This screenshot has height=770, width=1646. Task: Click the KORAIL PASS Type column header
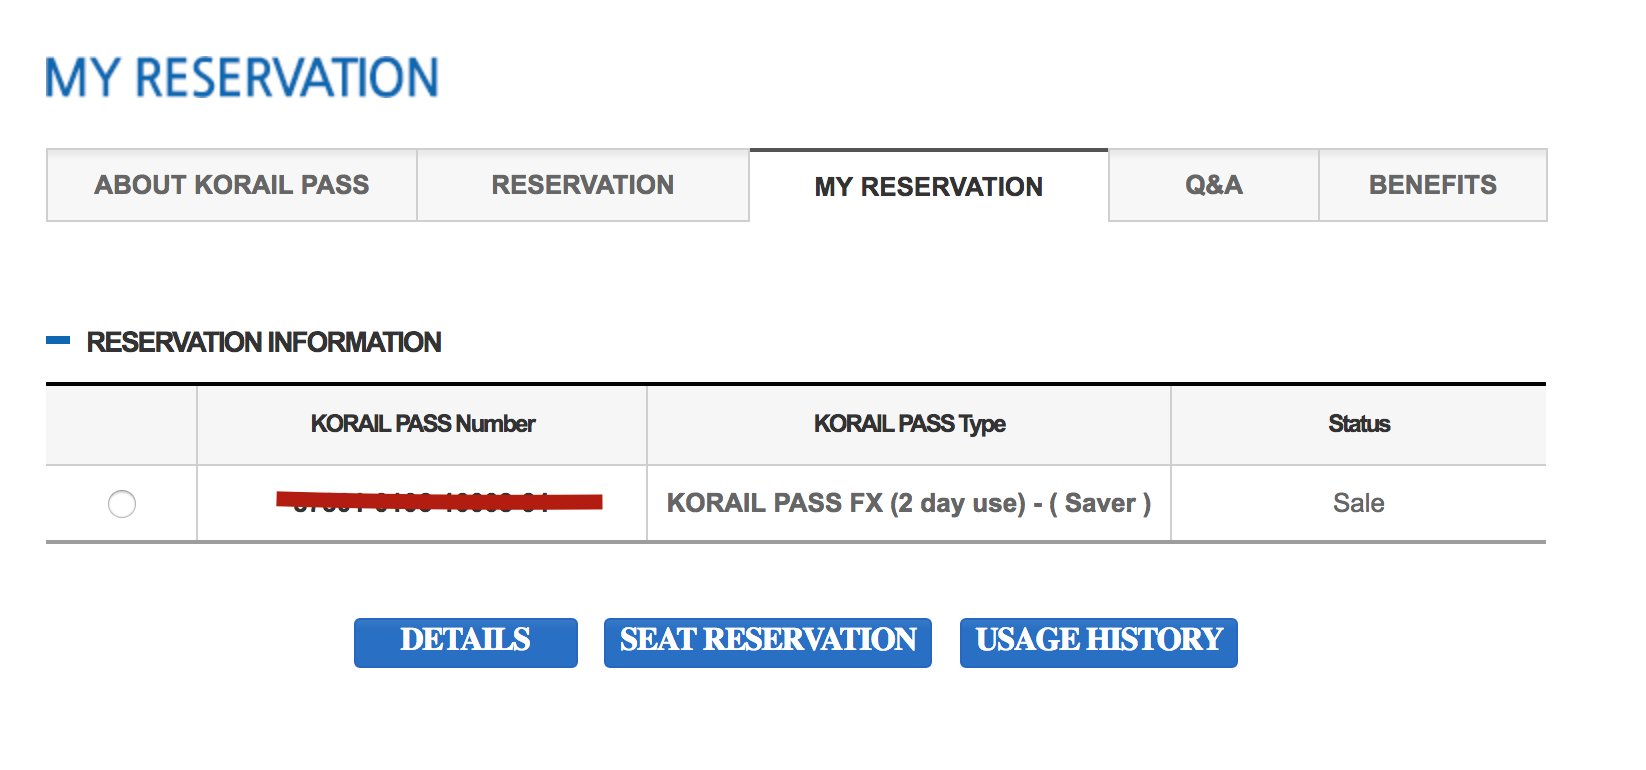(909, 424)
